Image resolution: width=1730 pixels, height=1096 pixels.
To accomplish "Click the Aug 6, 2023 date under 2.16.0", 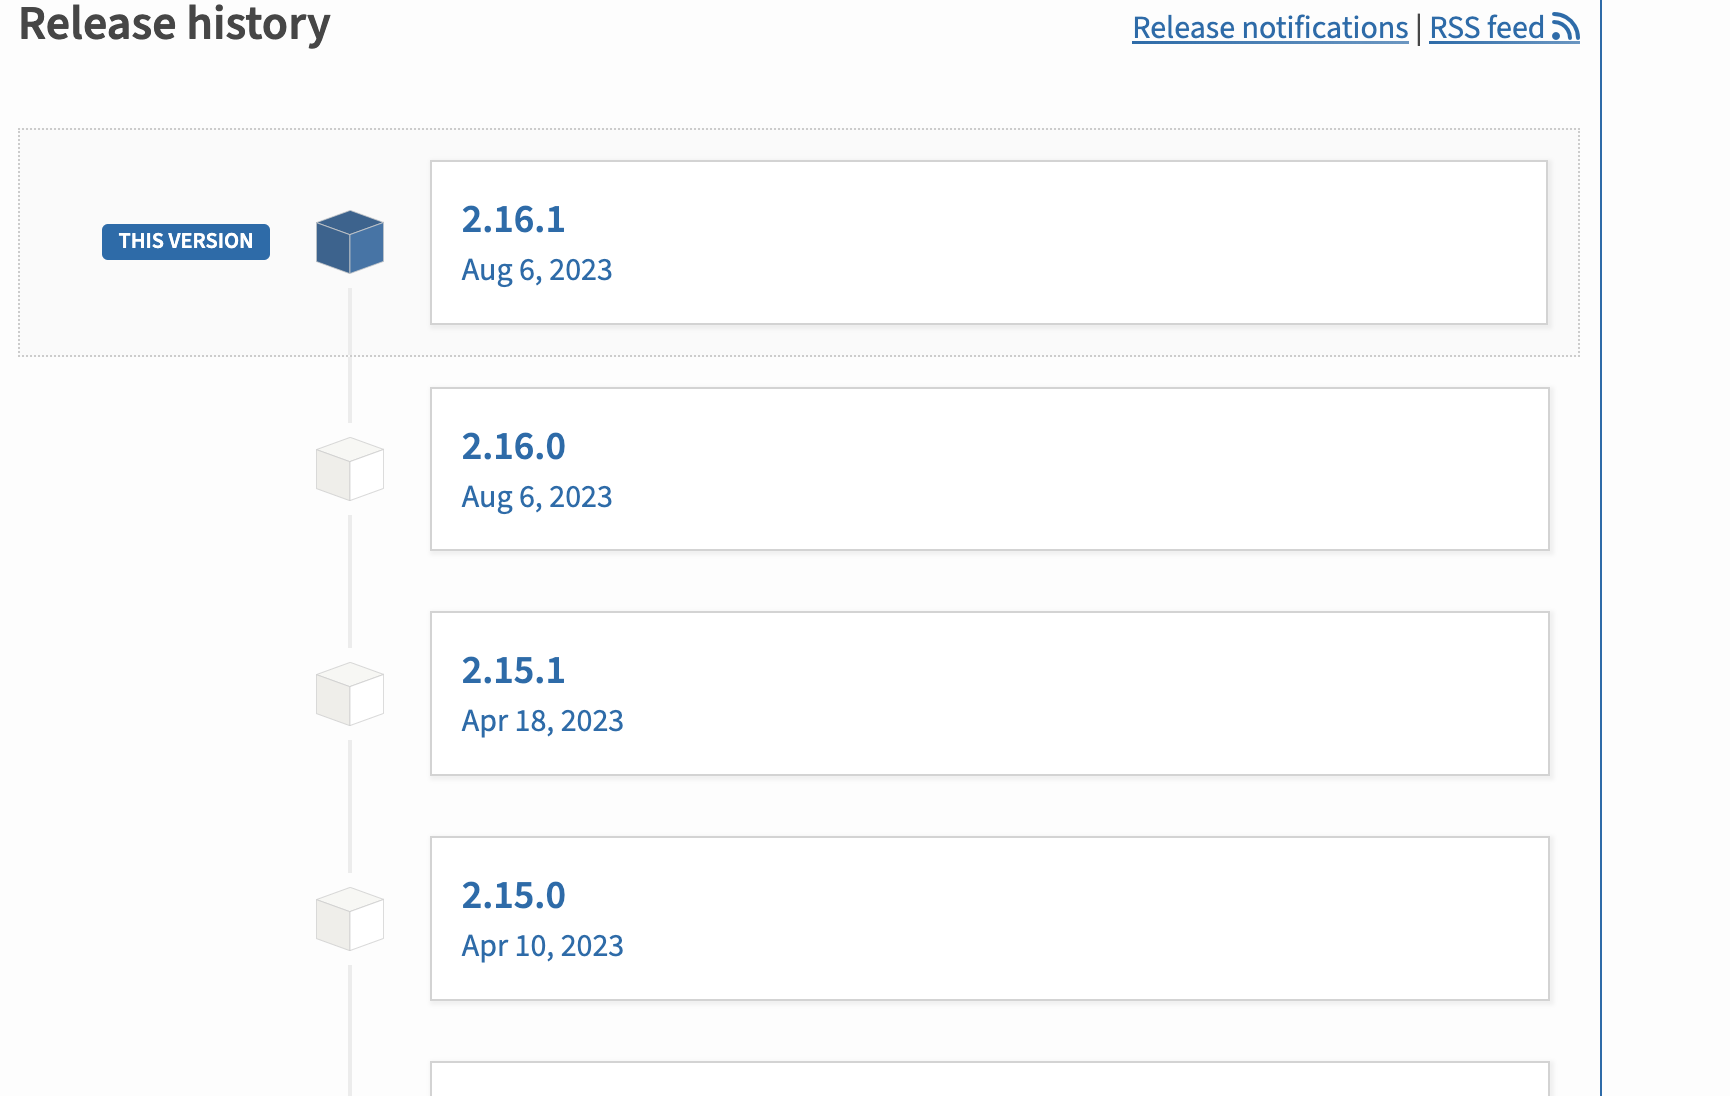I will pos(537,497).
